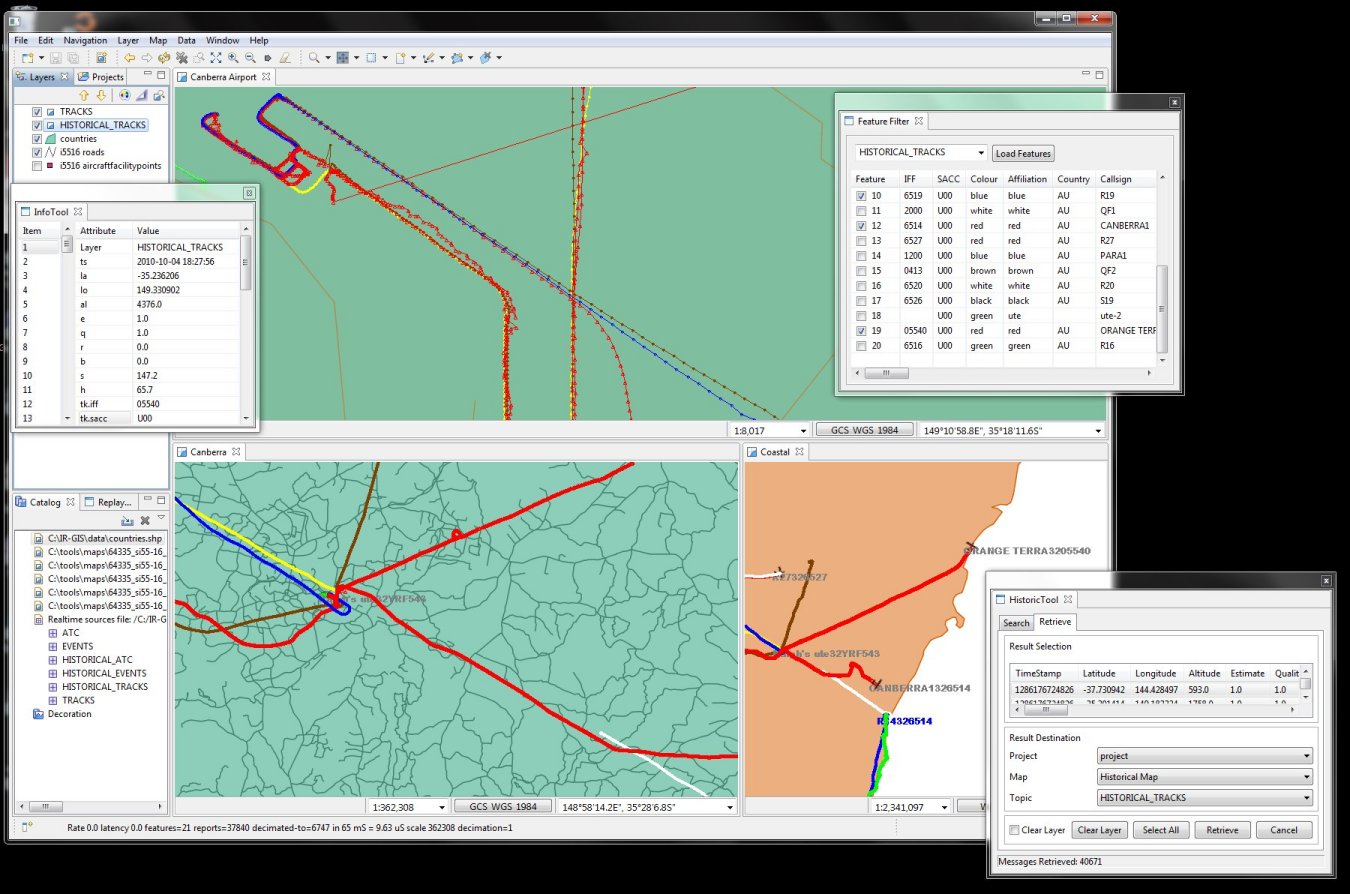
Task: Move layer up with yellow up arrow
Action: point(84,95)
